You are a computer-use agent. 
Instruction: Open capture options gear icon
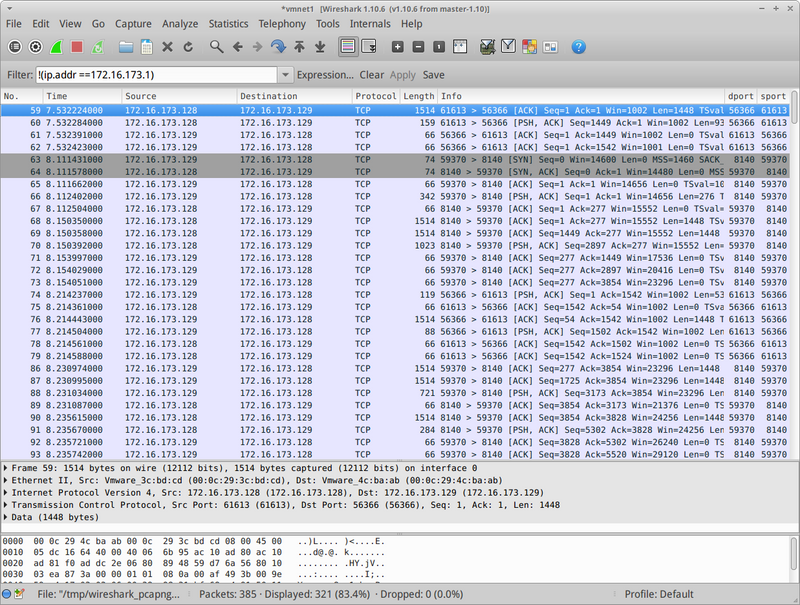point(36,47)
